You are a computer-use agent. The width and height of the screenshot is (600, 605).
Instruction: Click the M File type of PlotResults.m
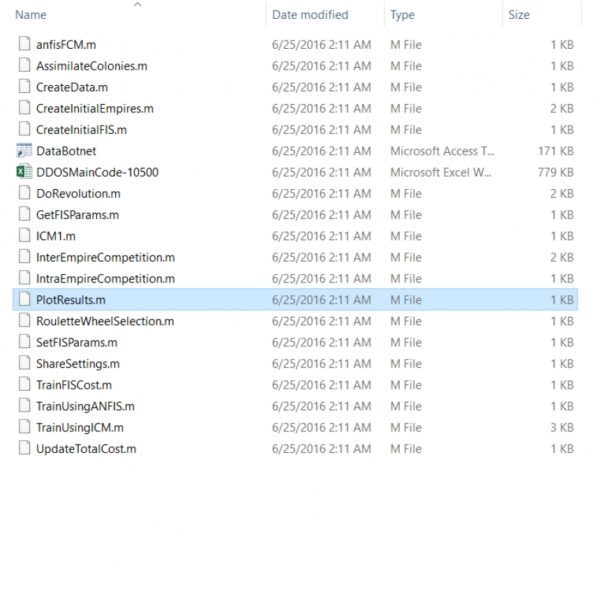(406, 300)
